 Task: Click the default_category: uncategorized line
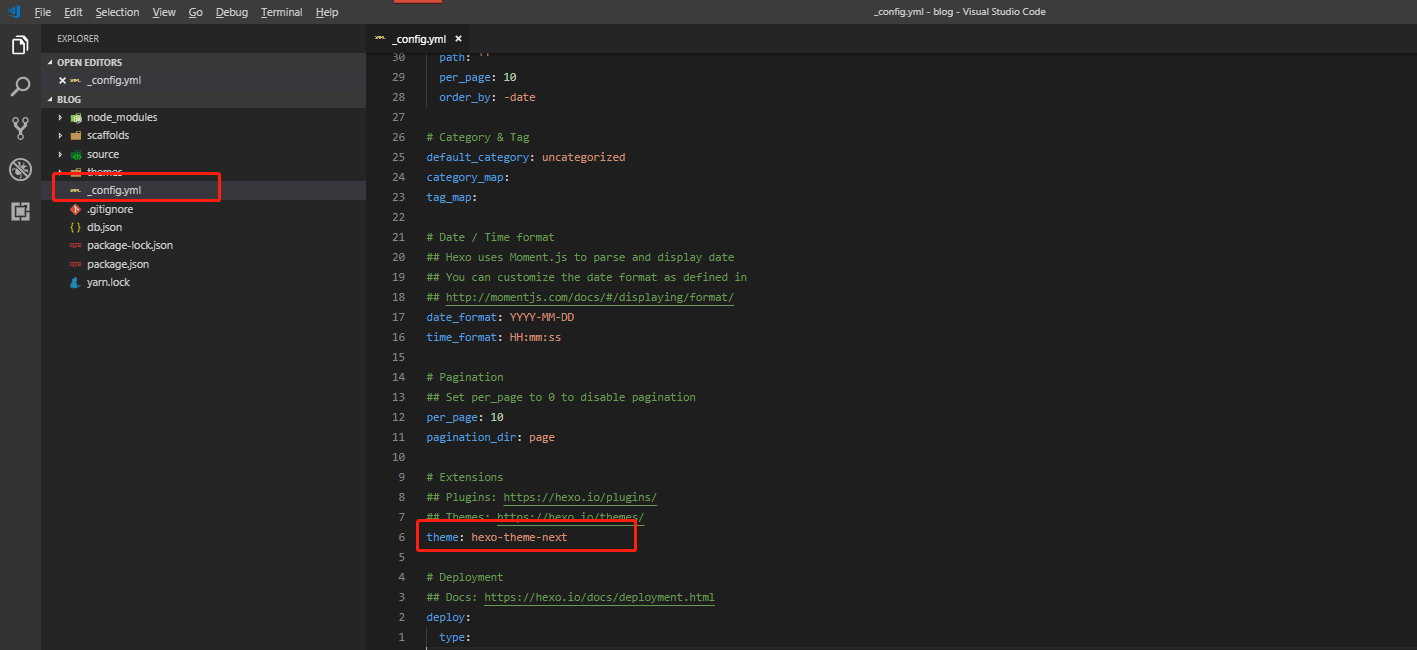click(526, 157)
